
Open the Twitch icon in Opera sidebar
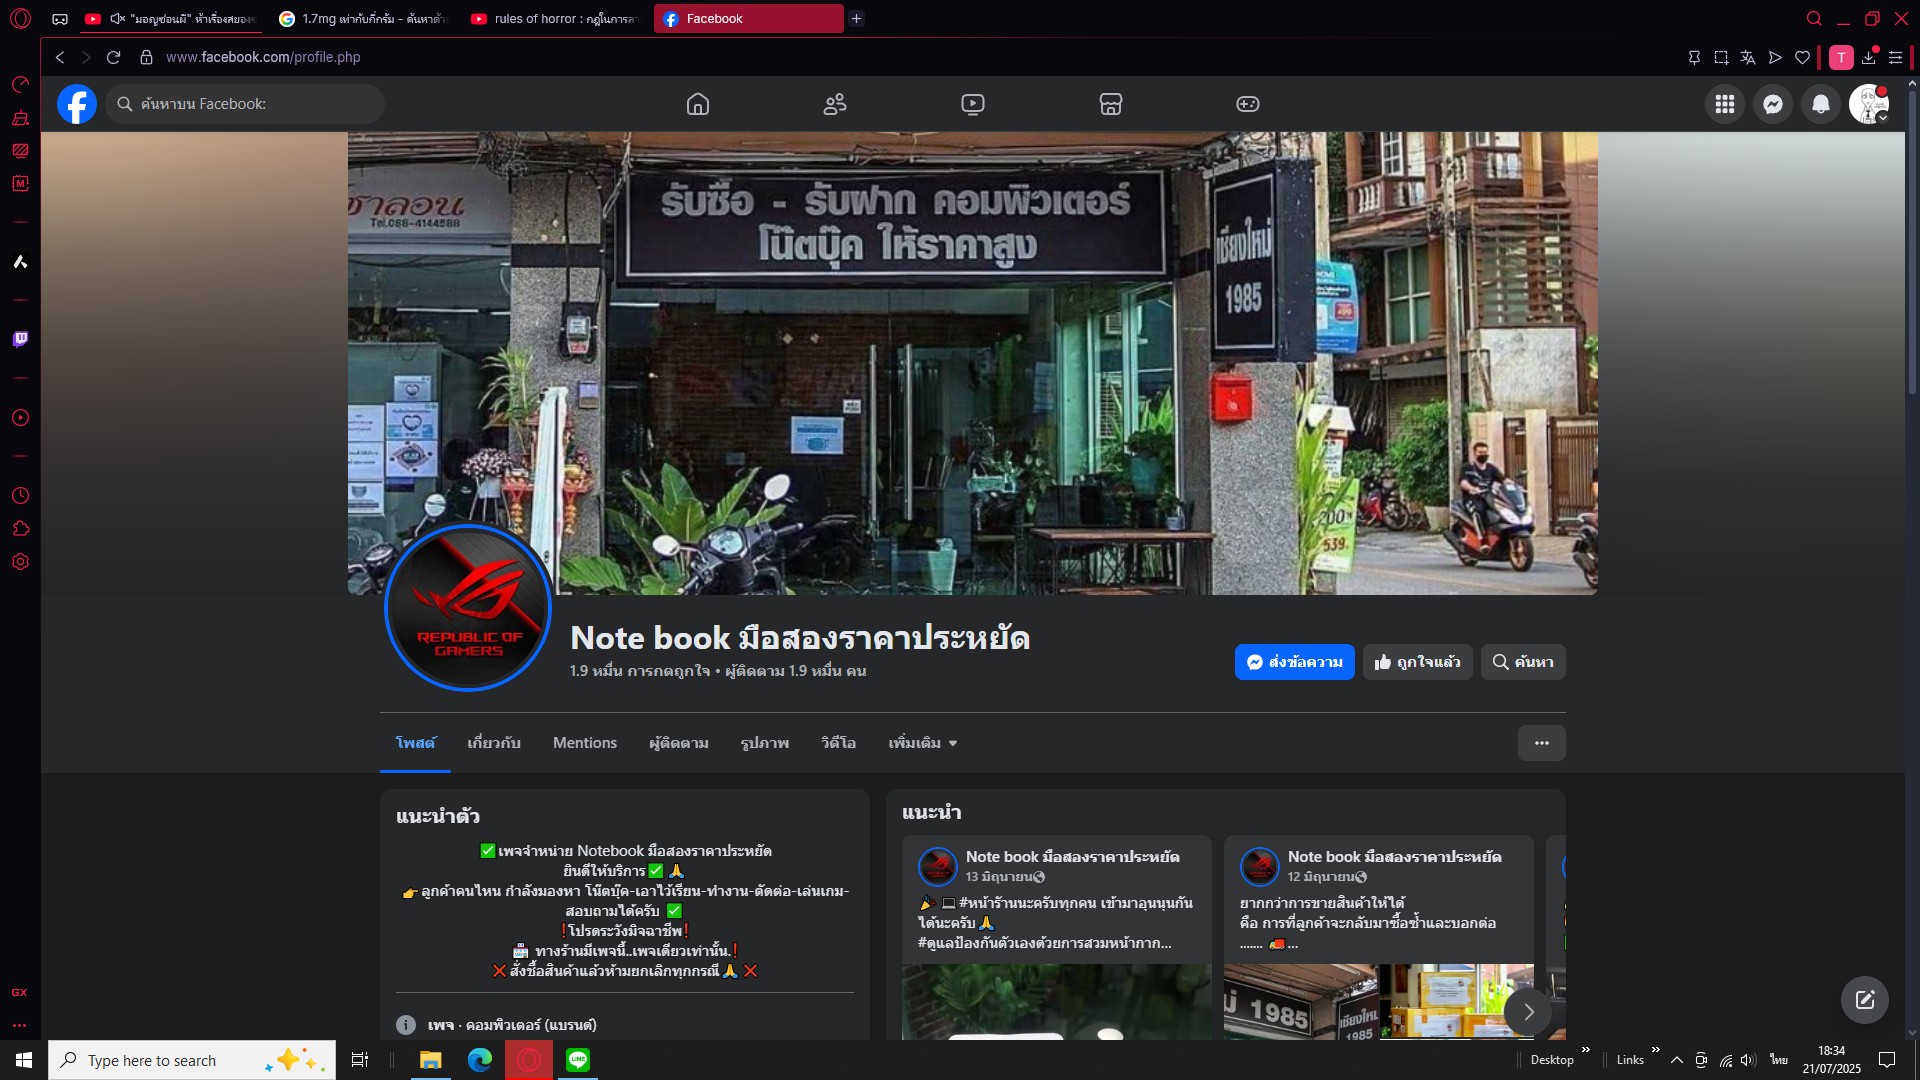coord(20,339)
